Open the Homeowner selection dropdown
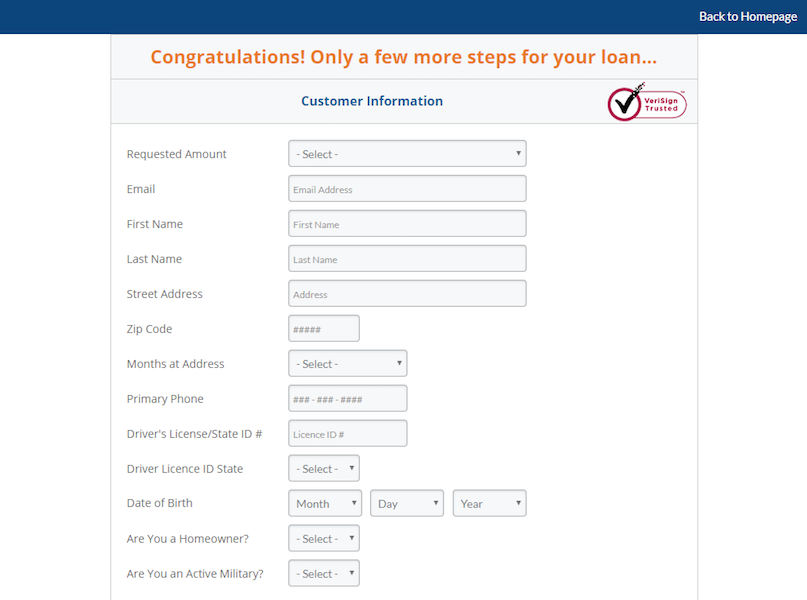The image size is (807, 600). click(x=323, y=539)
